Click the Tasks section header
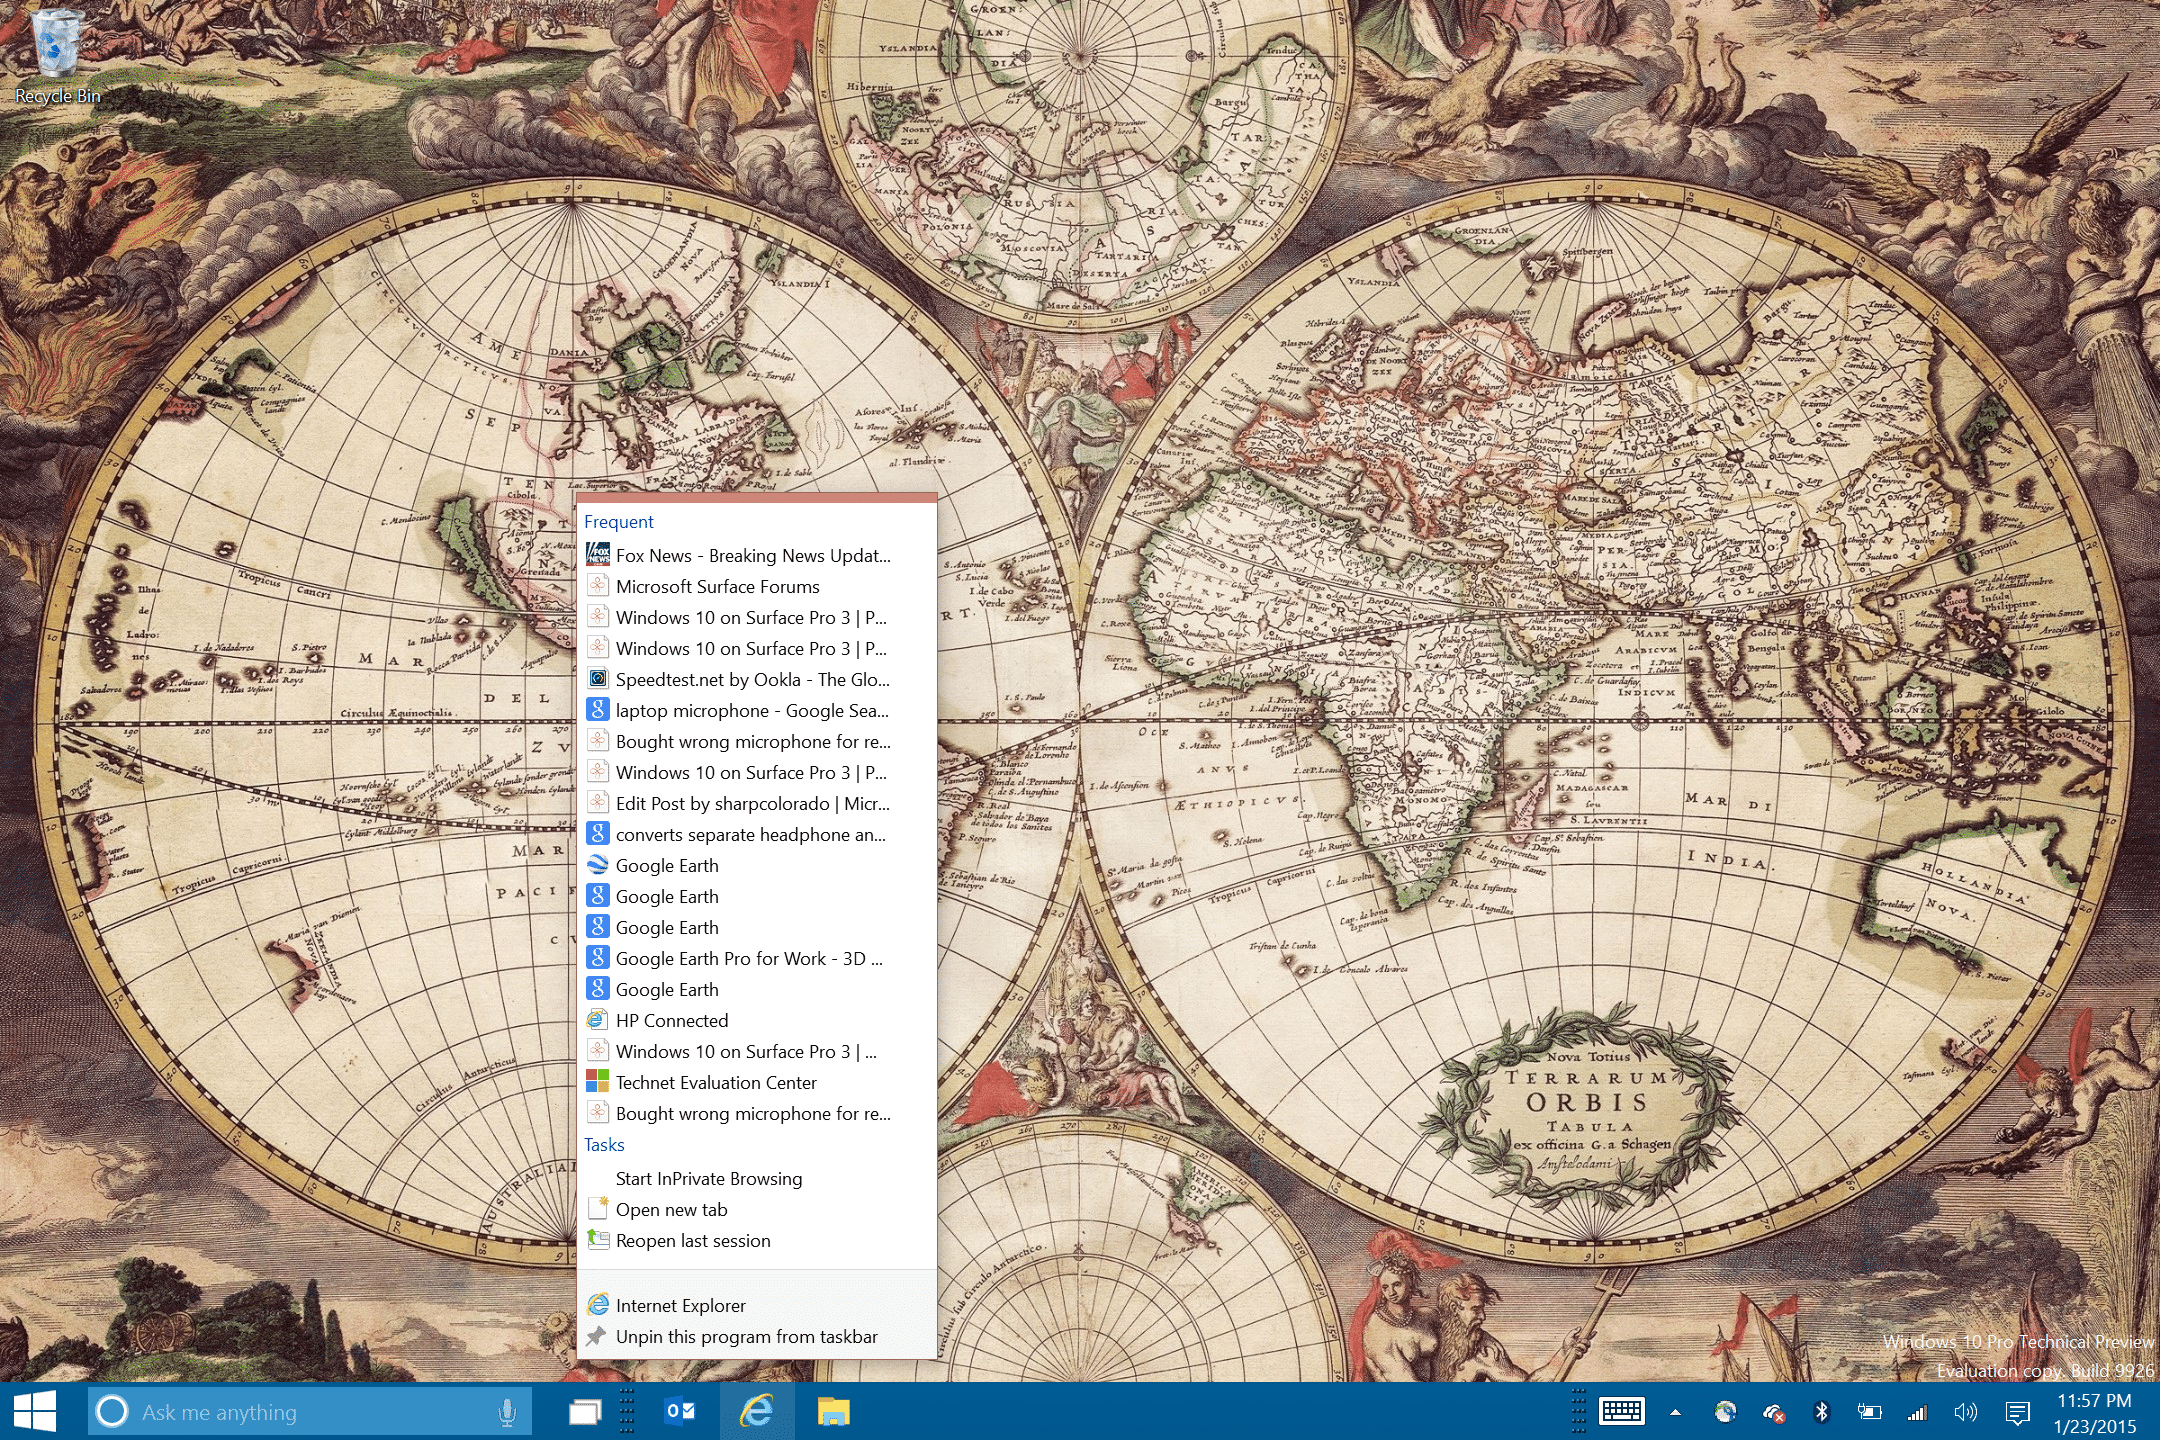Viewport: 2160px width, 1440px height. coord(604,1144)
